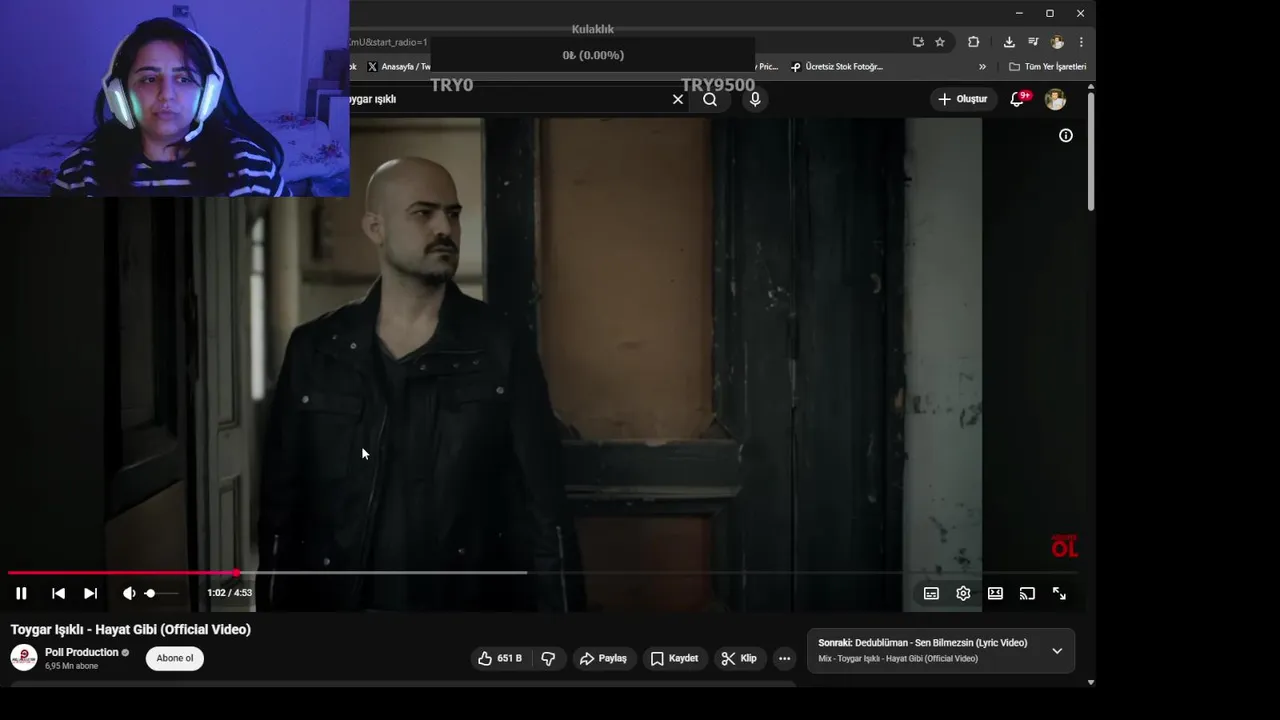Screen dimensions: 1280x720
Task: Open Anasayfa / Twitter bookmark
Action: [398, 67]
